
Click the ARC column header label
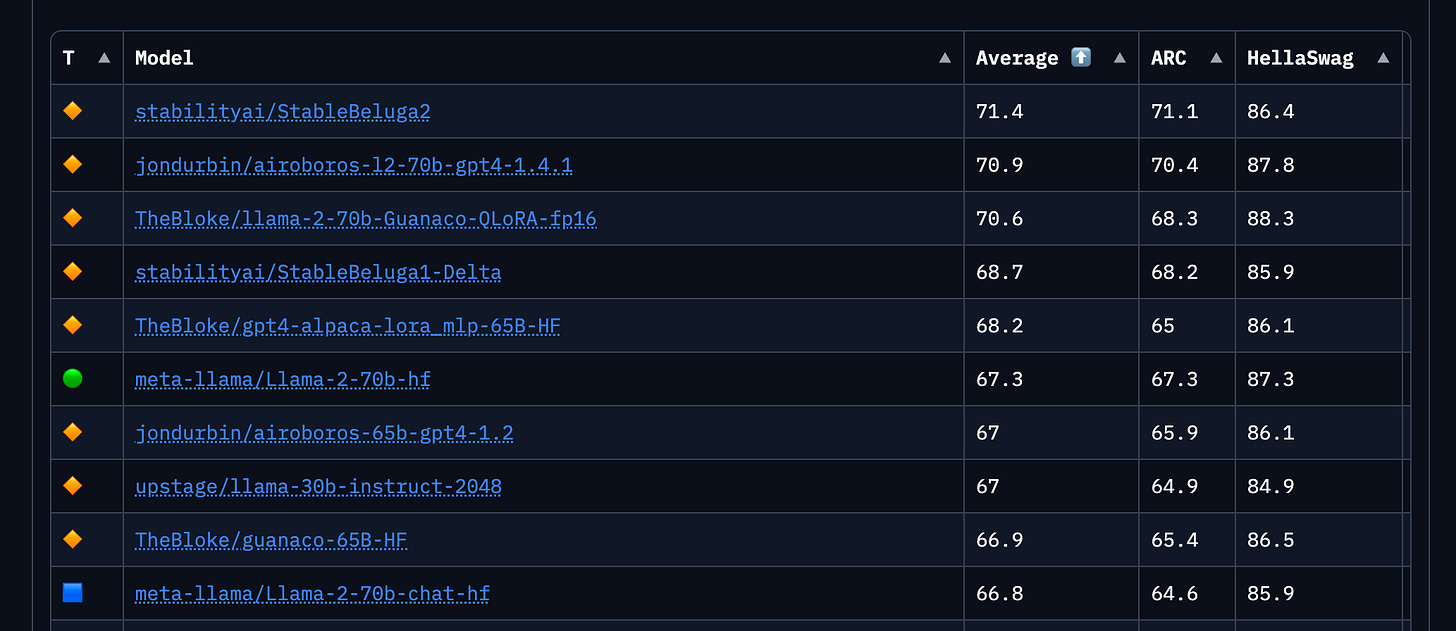click(x=1169, y=58)
